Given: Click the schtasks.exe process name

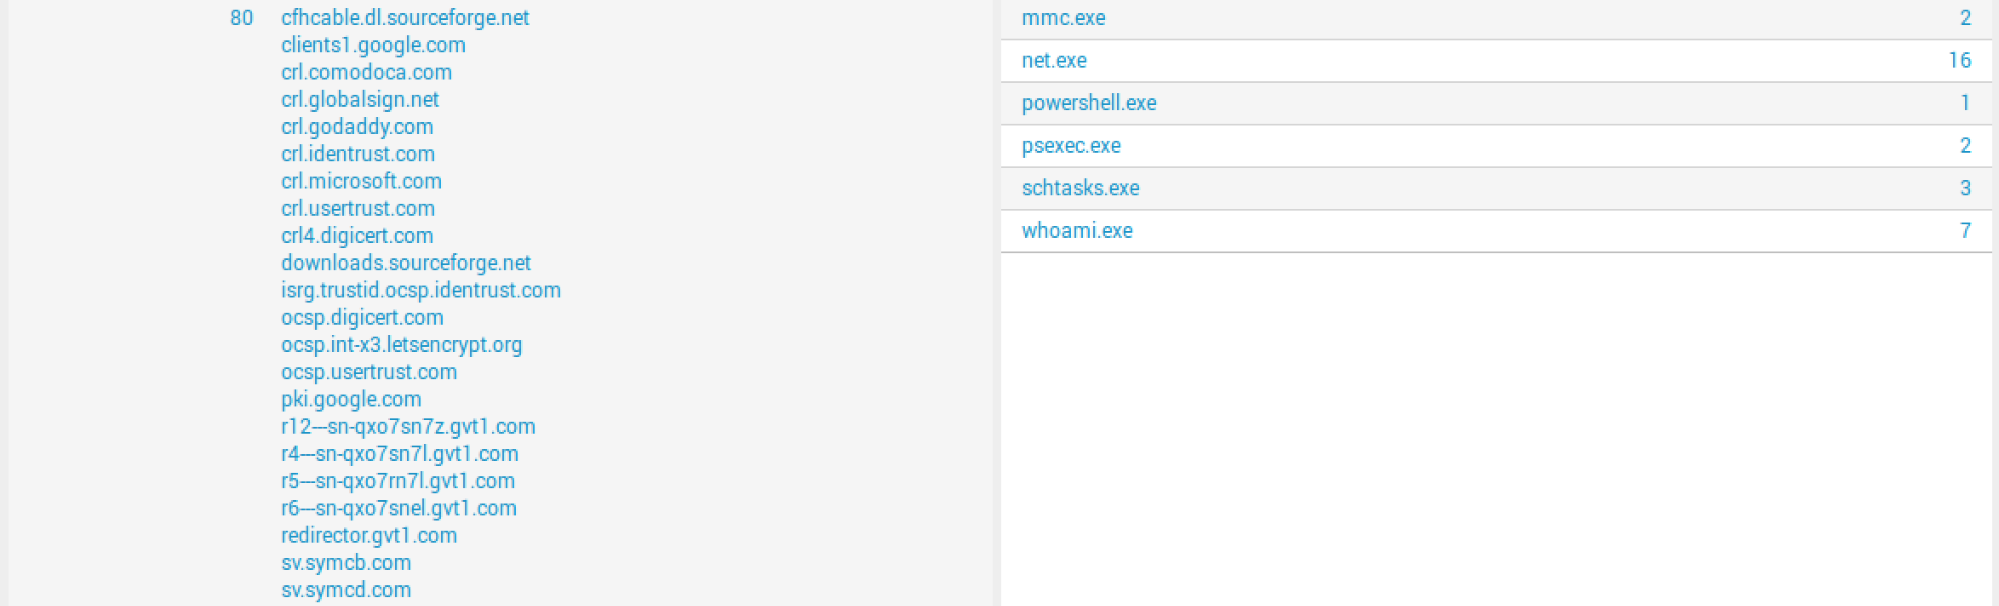Looking at the screenshot, I should click(x=1080, y=188).
